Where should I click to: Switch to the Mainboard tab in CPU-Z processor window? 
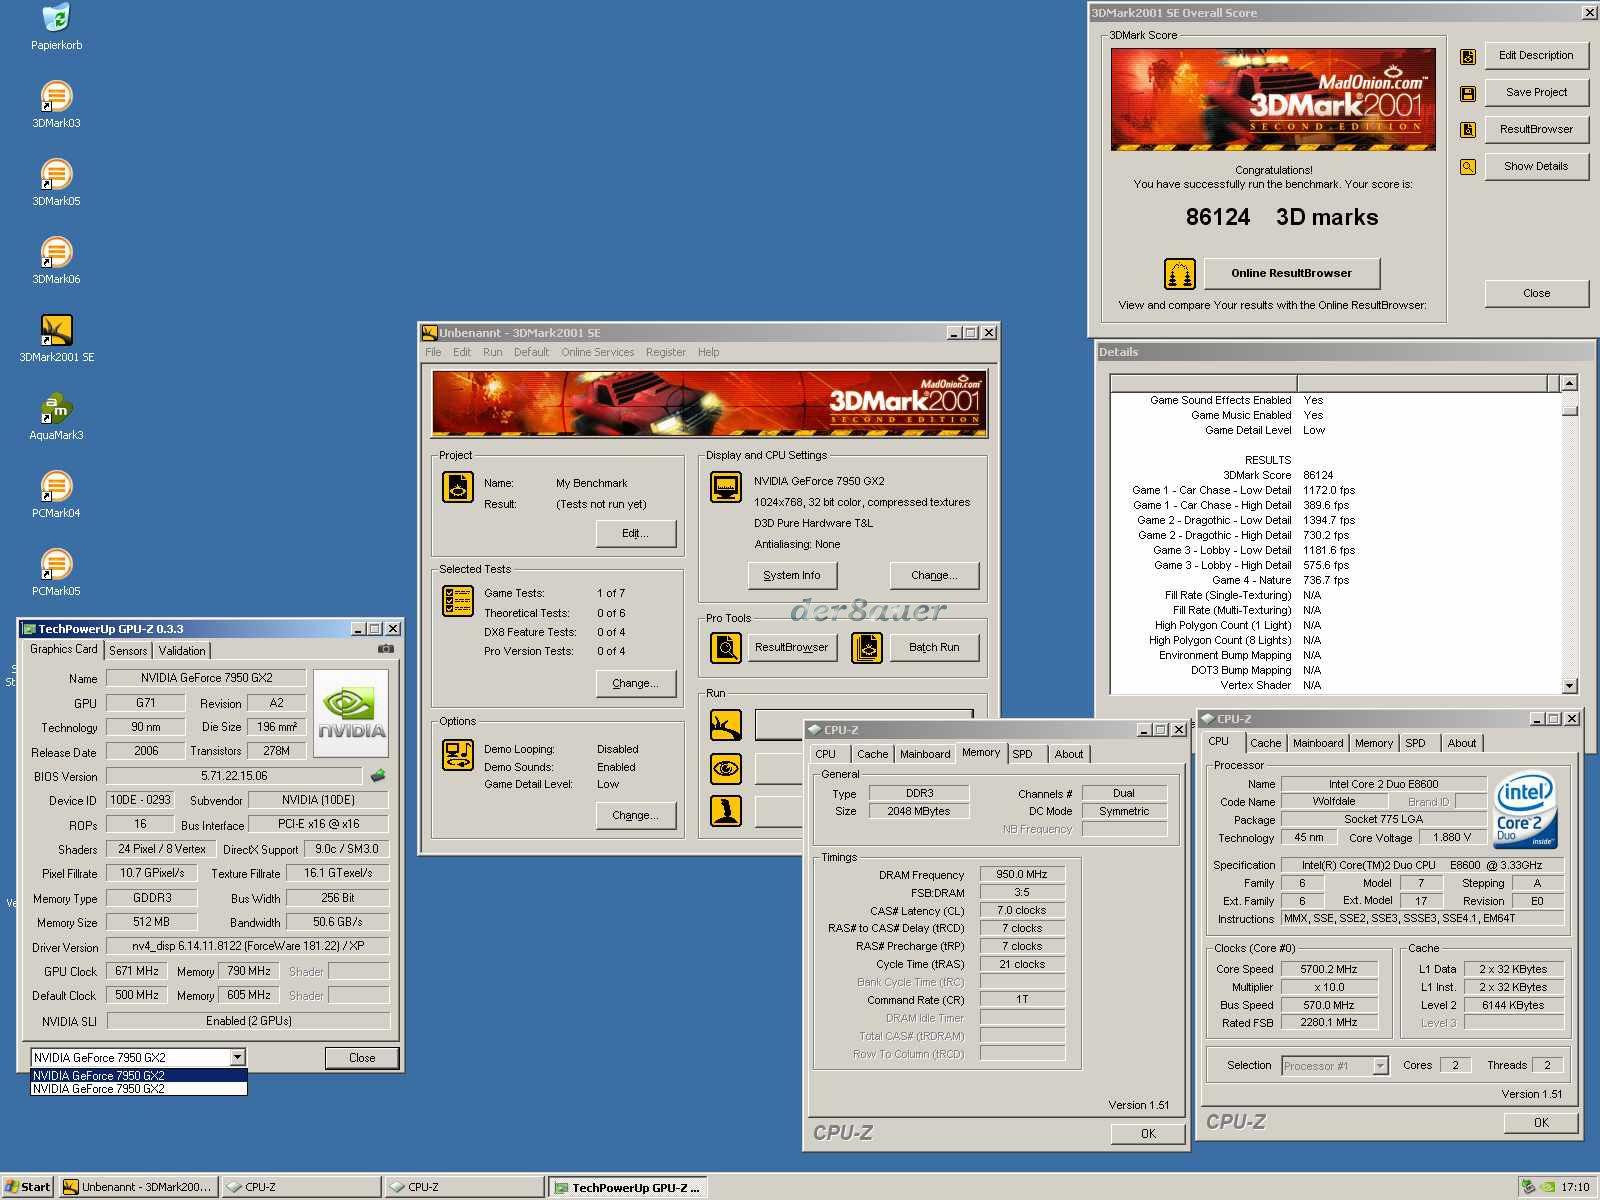pos(1318,743)
